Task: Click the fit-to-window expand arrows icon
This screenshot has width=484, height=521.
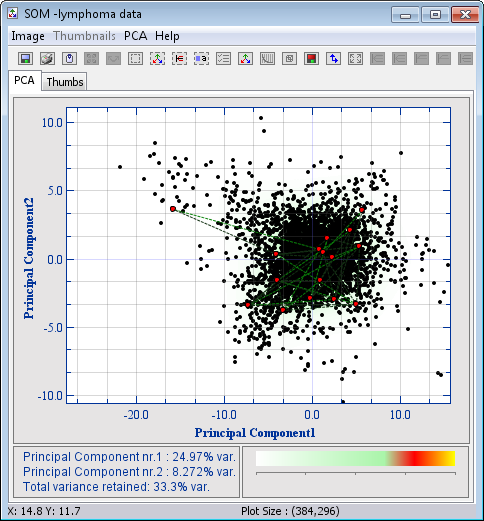Action: (x=355, y=59)
